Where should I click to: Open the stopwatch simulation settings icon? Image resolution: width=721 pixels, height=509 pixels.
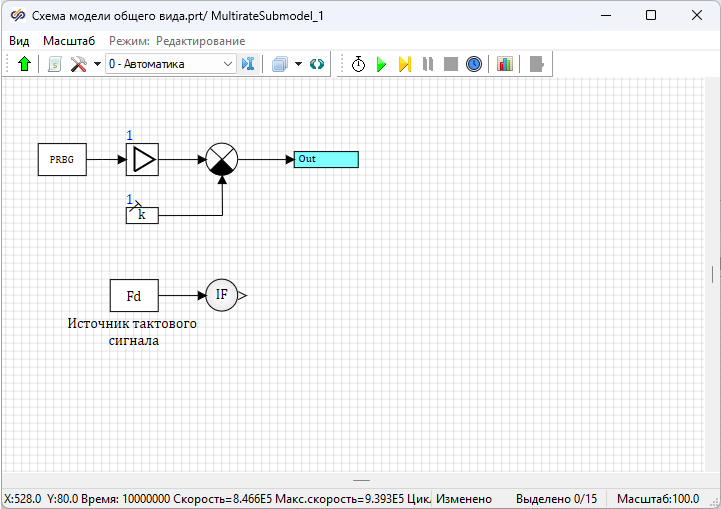pos(358,64)
